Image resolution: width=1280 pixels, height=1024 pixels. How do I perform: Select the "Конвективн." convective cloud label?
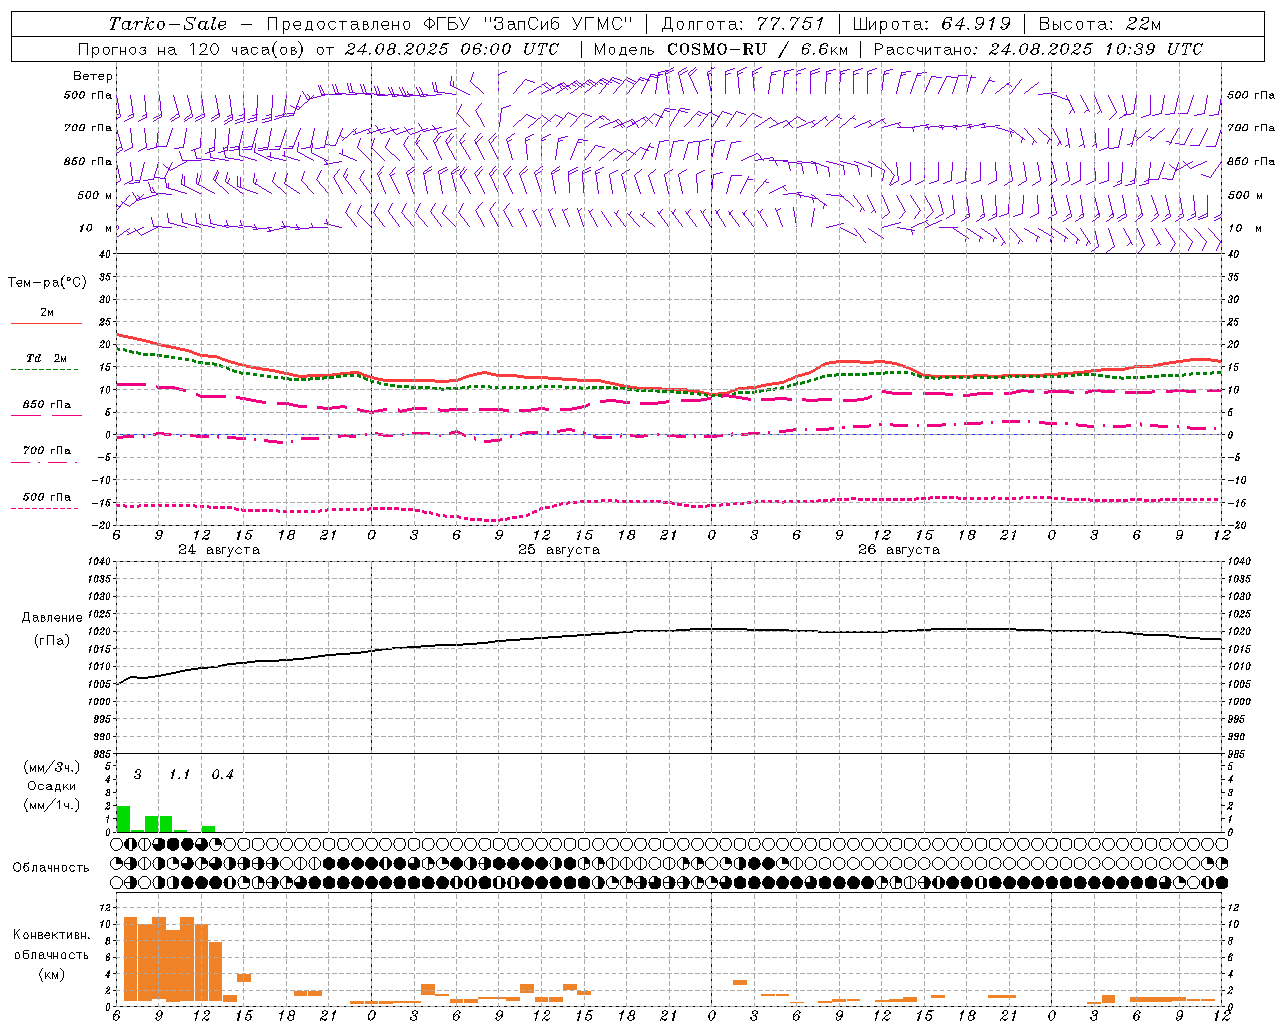click(51, 935)
